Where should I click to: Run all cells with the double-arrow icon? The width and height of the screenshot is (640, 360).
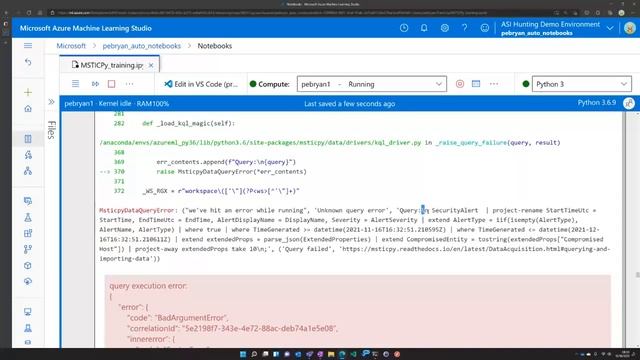click(96, 84)
